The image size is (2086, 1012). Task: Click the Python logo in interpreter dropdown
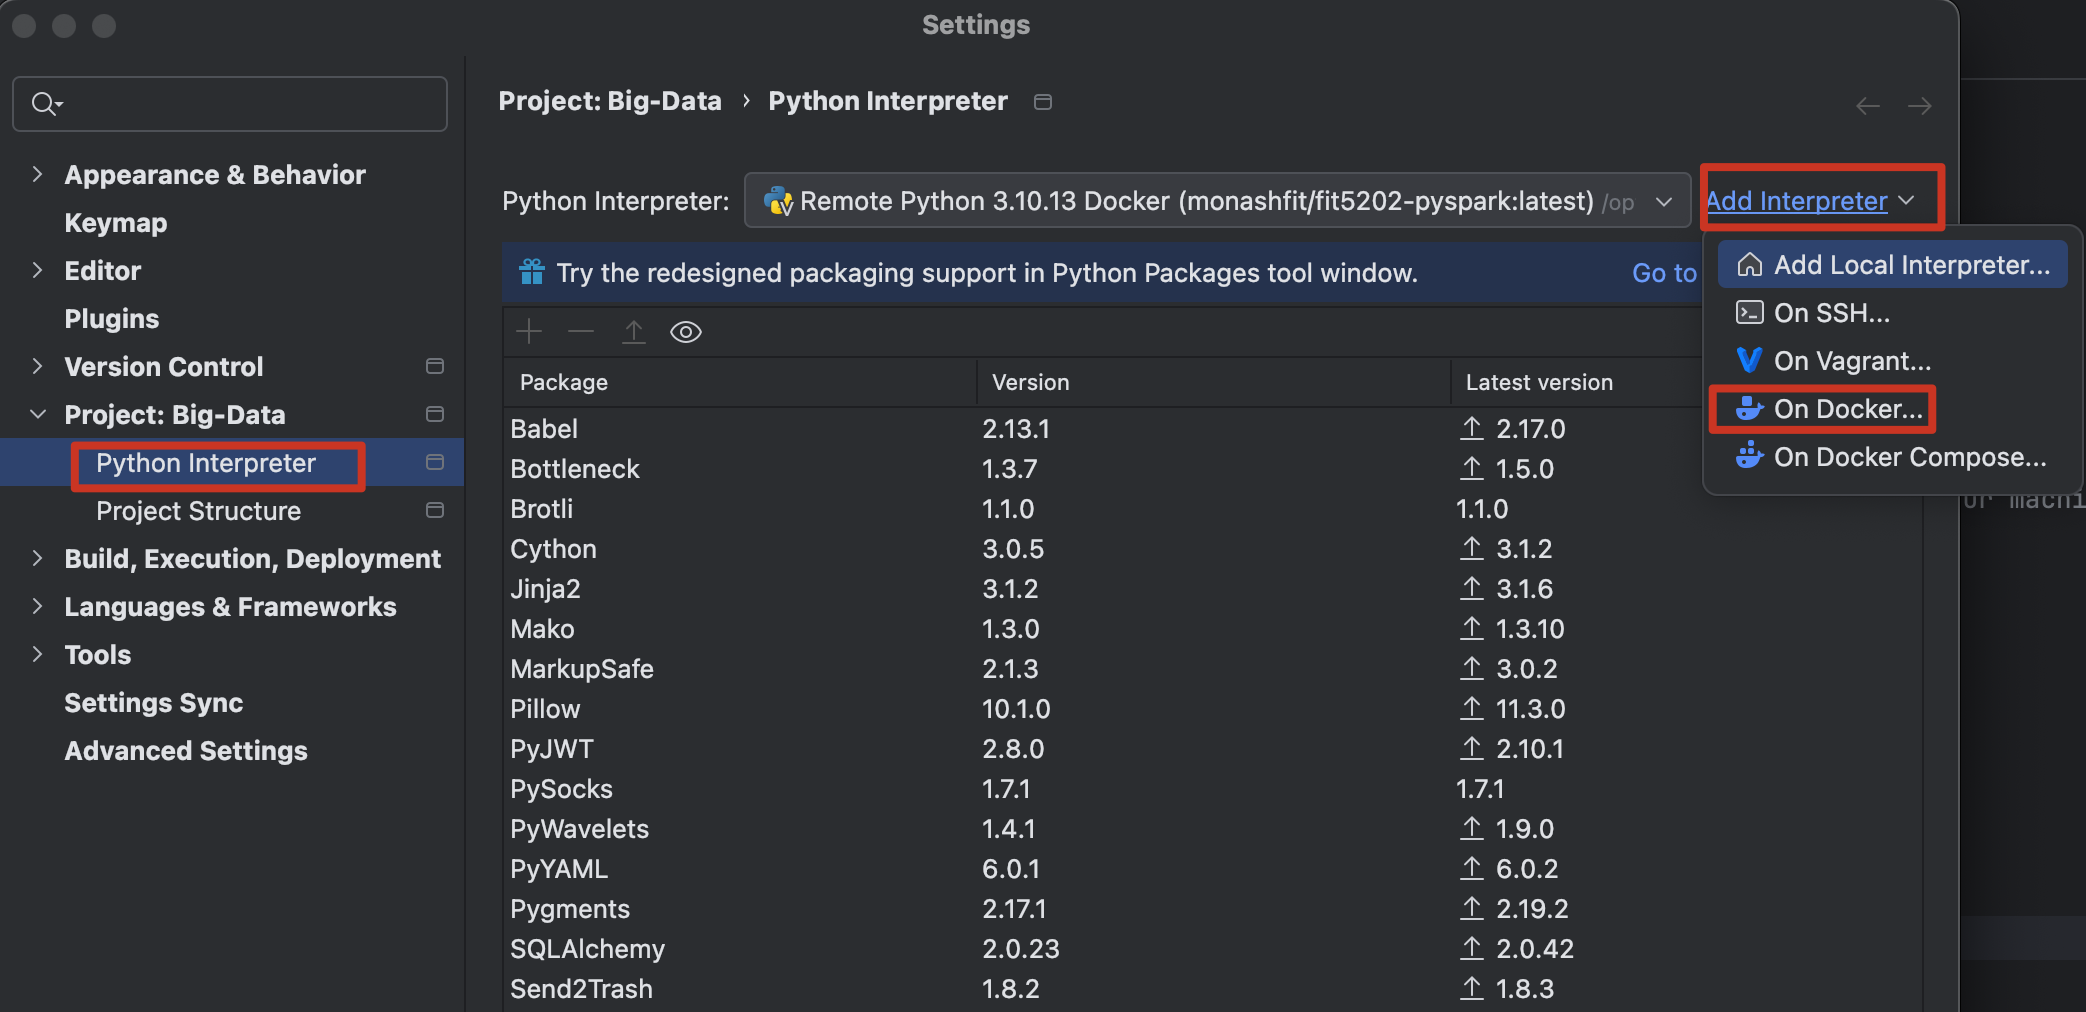778,201
